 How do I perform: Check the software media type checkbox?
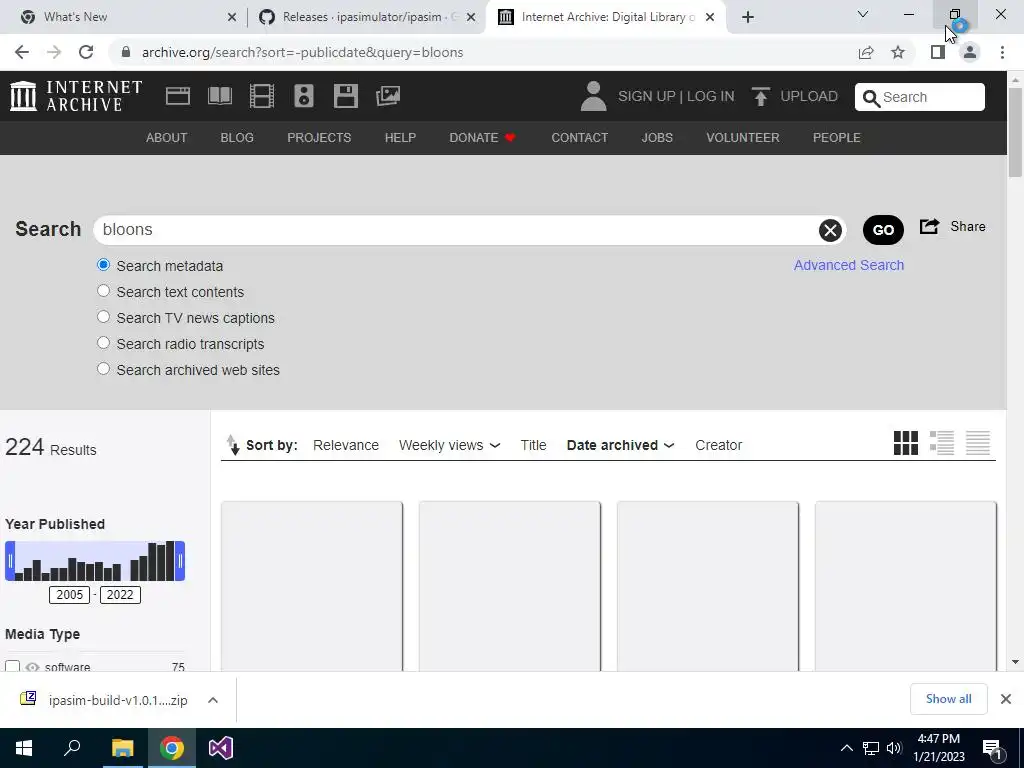[x=12, y=666]
